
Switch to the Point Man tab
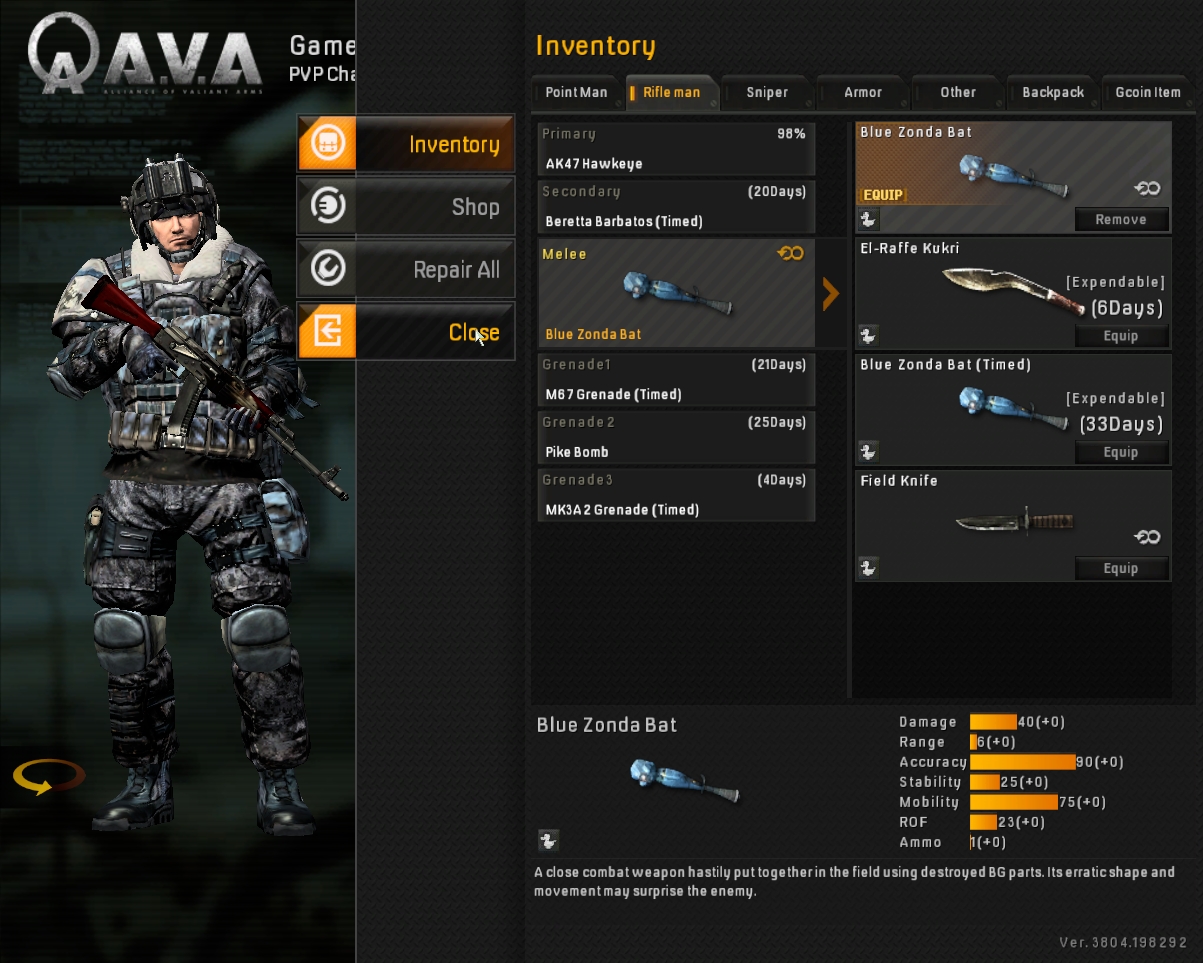(x=576, y=92)
